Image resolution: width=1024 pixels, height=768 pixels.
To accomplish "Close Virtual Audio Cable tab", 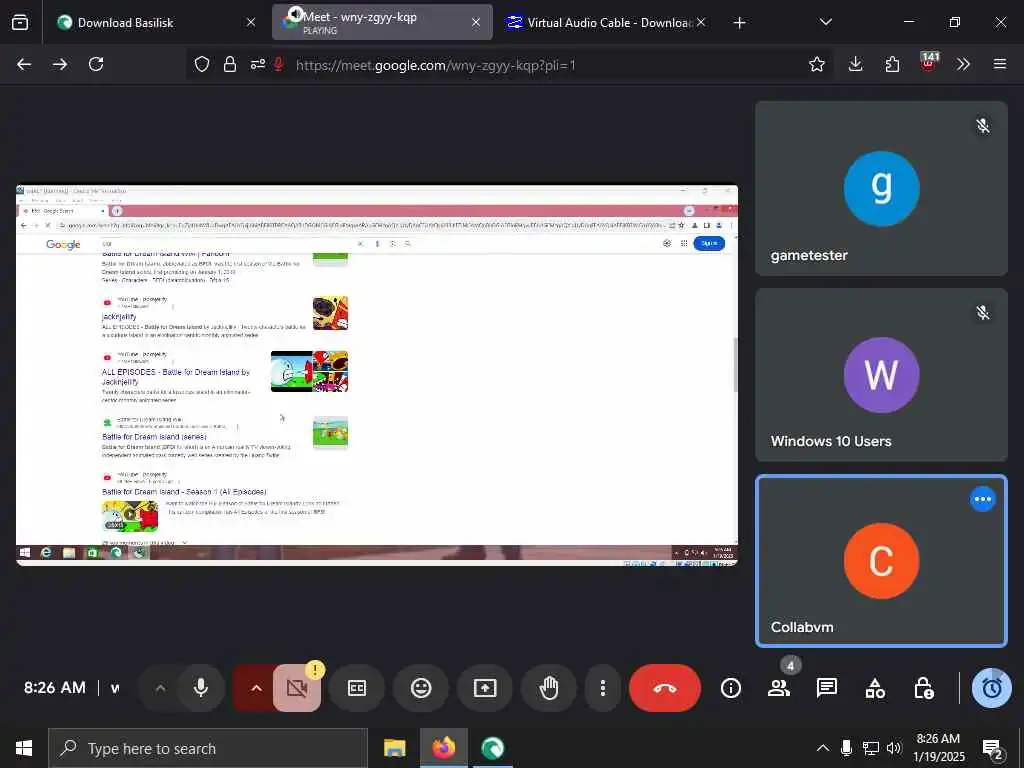I will [x=701, y=22].
